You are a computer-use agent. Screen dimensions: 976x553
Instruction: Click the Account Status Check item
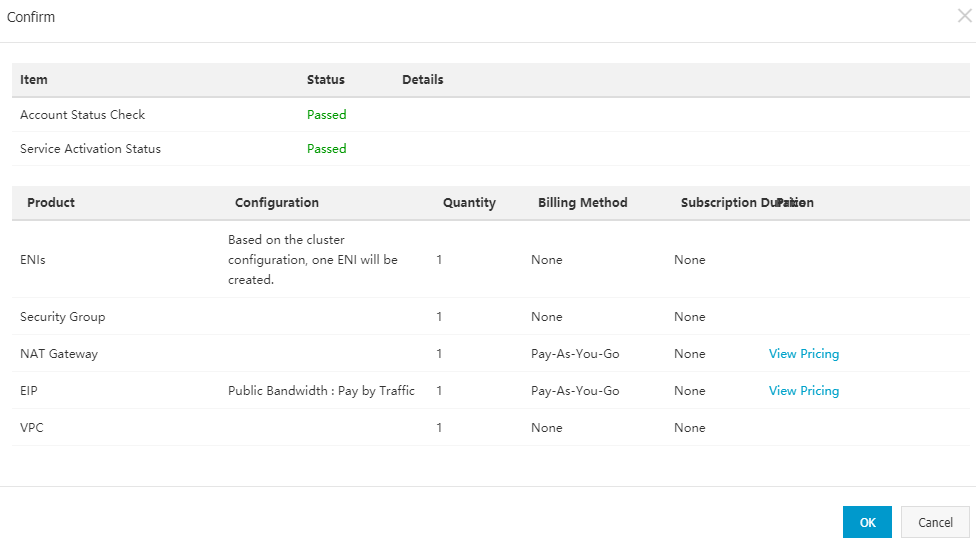[x=83, y=115]
